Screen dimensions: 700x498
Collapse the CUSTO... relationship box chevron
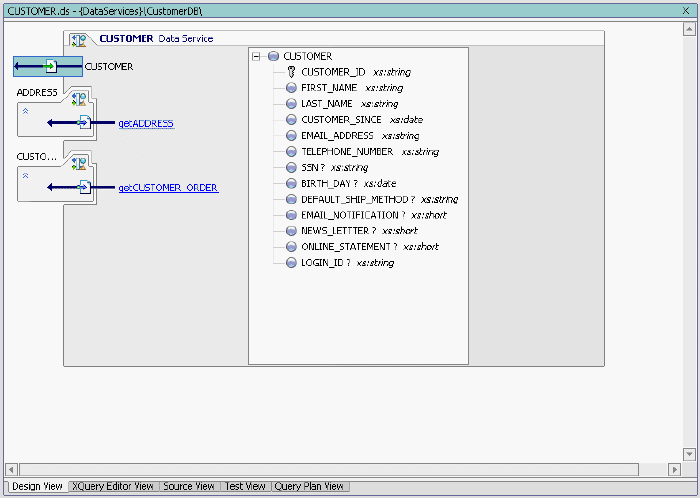[x=25, y=176]
